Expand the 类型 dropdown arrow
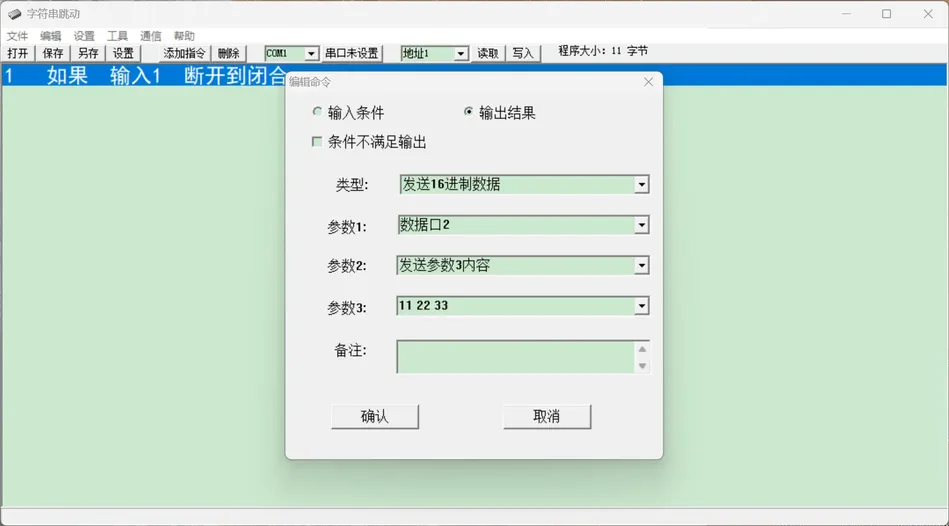Viewport: 949px width, 526px height. pos(641,185)
